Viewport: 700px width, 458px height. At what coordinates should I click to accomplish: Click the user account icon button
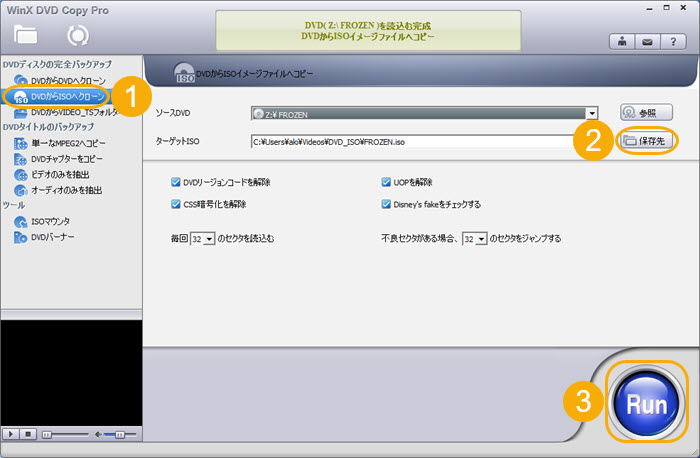(x=622, y=42)
